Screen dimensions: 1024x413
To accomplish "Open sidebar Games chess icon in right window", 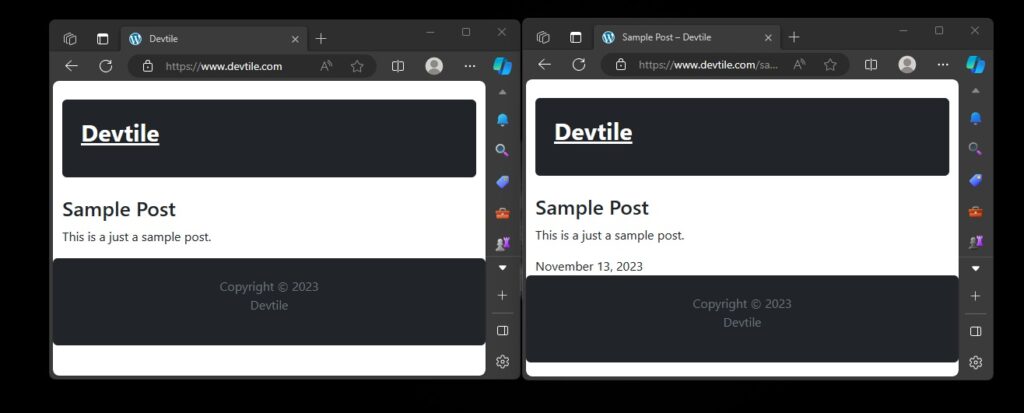I will pyautogui.click(x=975, y=242).
